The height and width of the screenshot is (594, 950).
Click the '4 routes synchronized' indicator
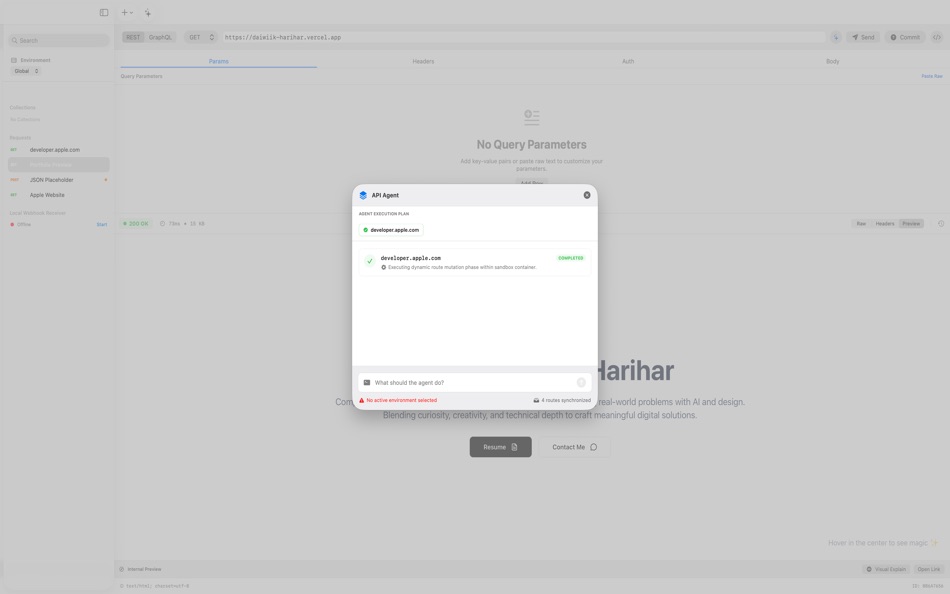562,401
